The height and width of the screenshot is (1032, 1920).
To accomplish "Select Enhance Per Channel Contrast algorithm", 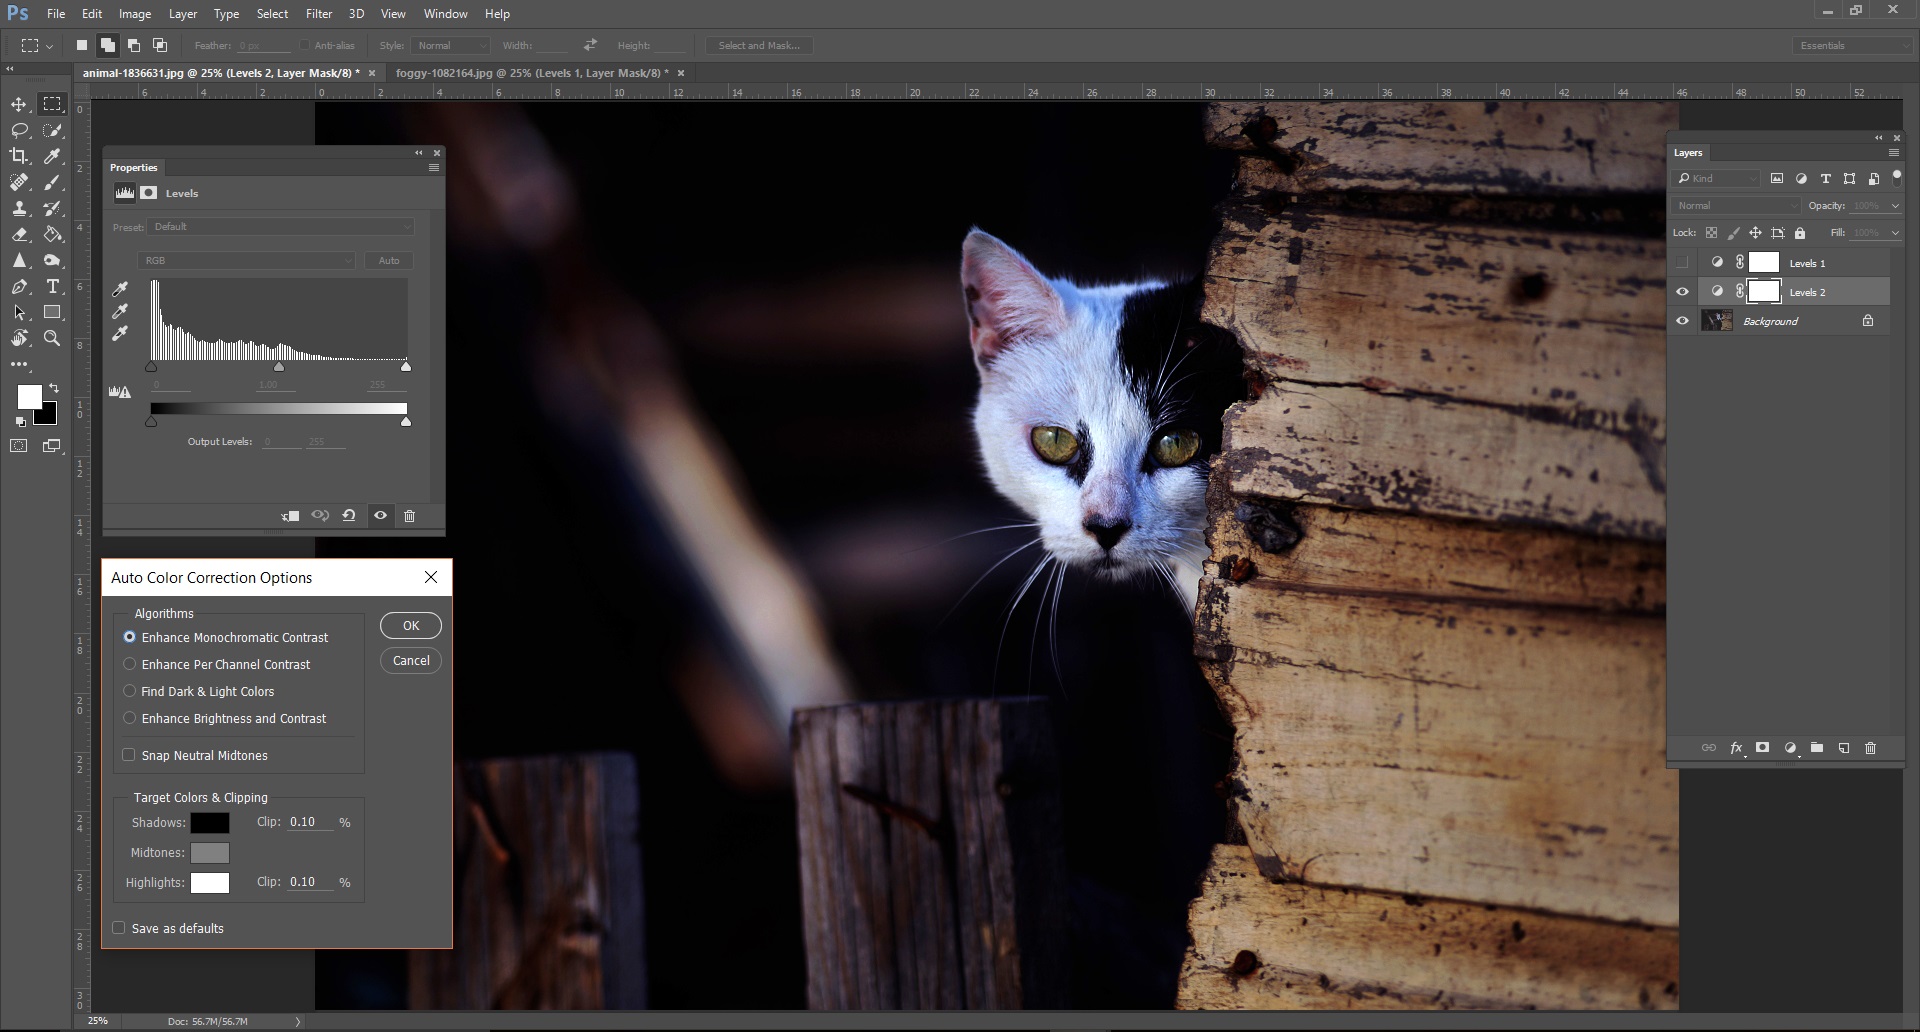I will click(130, 664).
